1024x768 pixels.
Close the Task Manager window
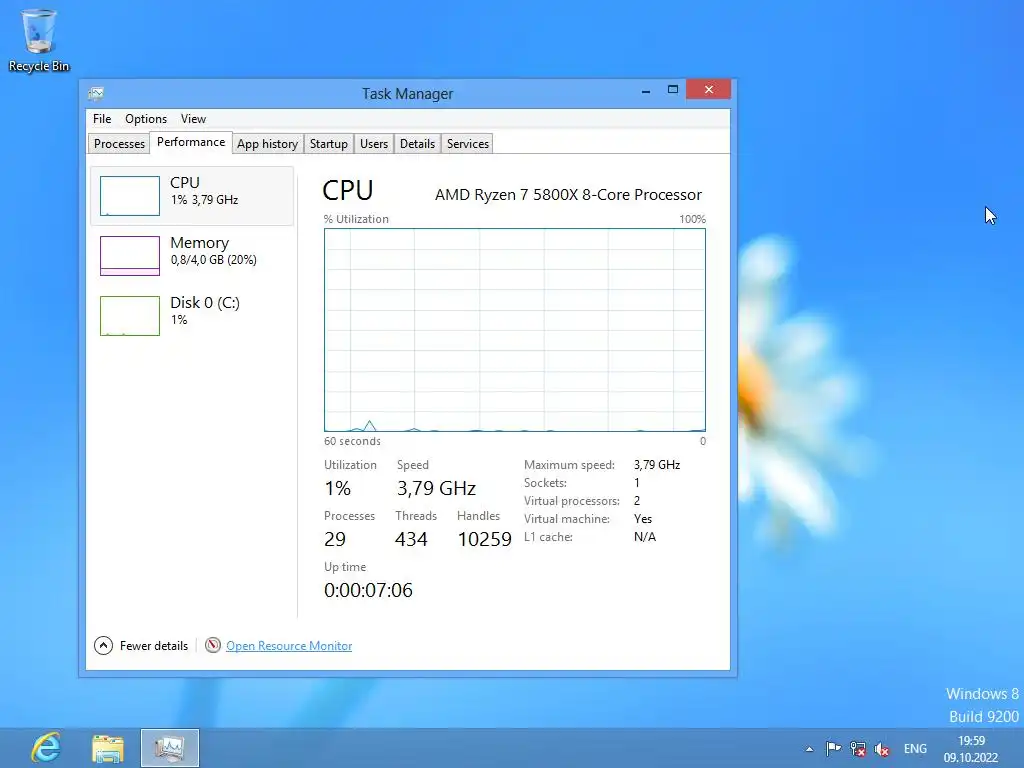(709, 89)
